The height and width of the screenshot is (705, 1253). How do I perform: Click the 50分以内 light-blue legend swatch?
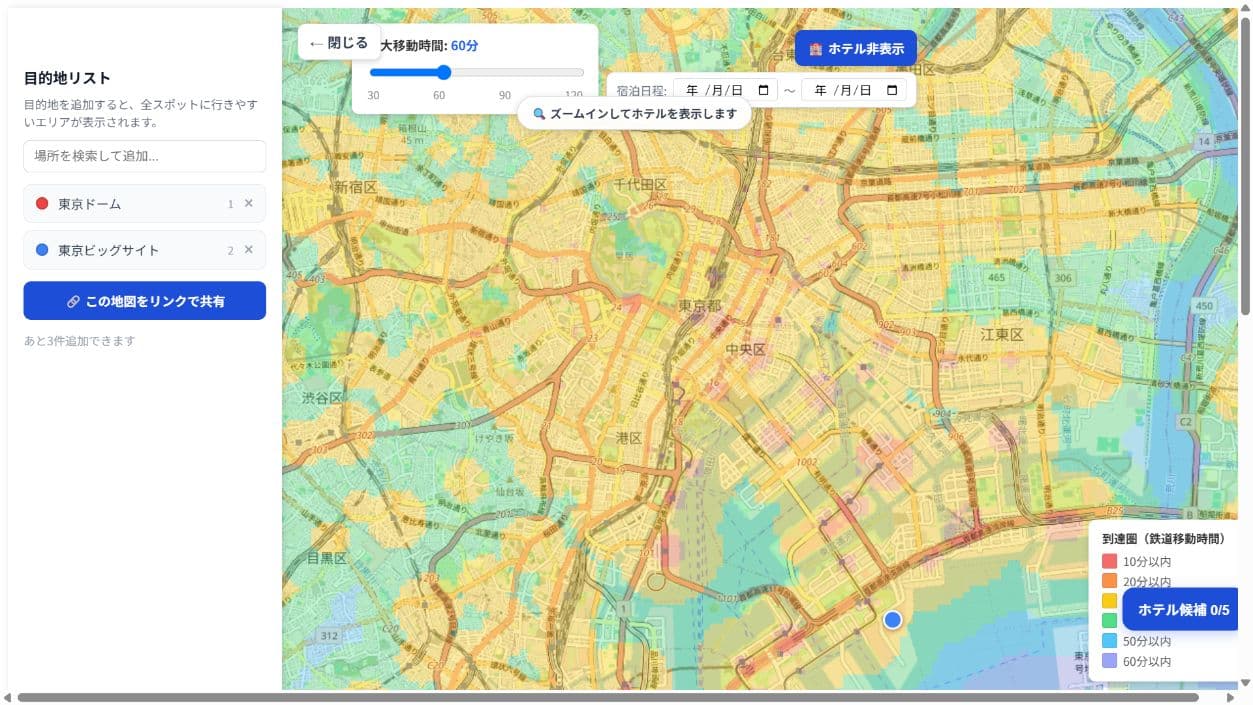click(1109, 641)
